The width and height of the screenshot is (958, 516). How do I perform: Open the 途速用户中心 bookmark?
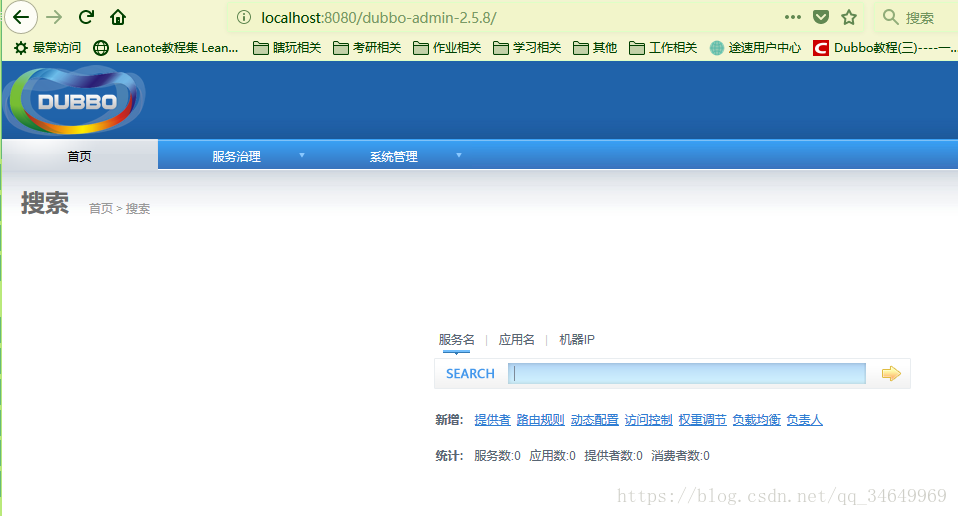coord(756,48)
